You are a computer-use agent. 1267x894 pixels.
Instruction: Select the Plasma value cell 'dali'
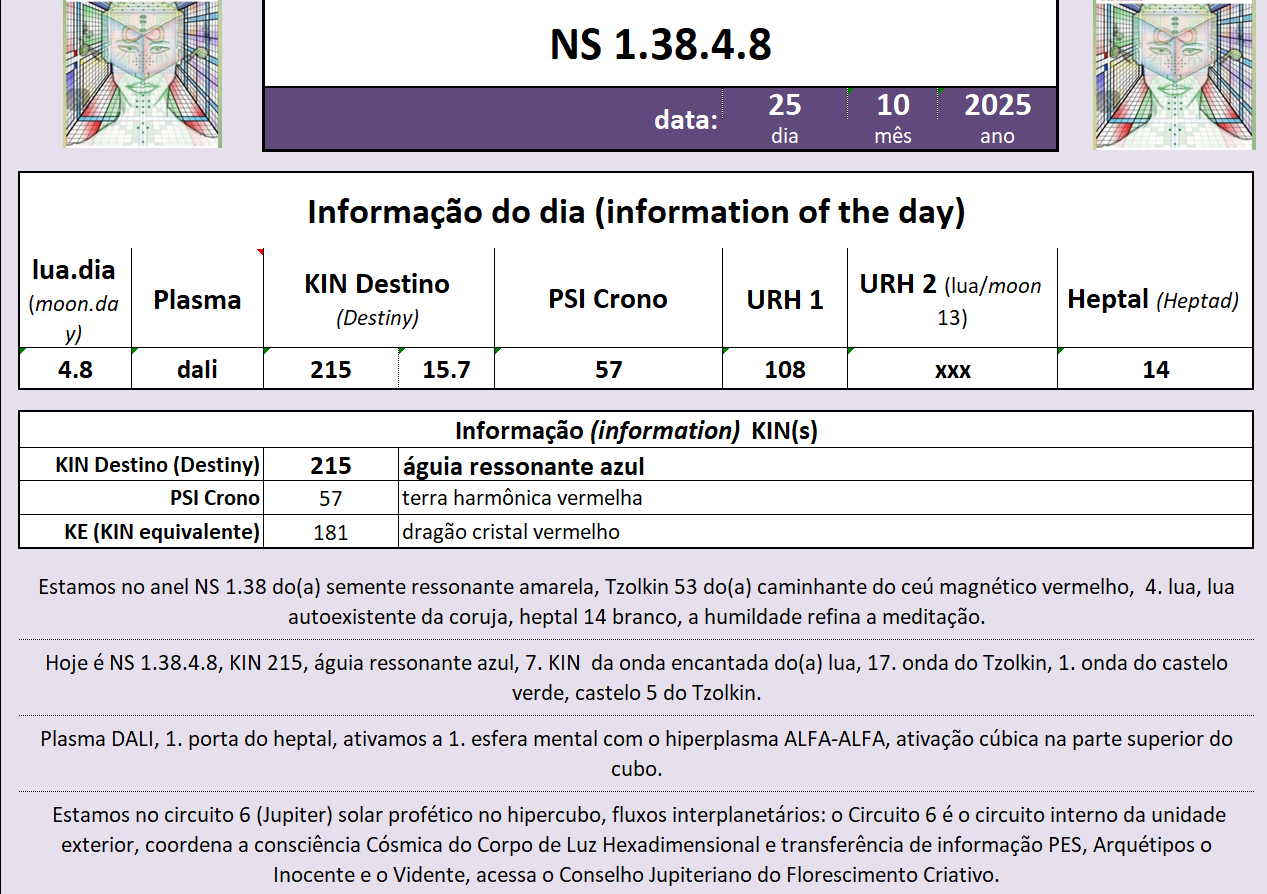197,369
